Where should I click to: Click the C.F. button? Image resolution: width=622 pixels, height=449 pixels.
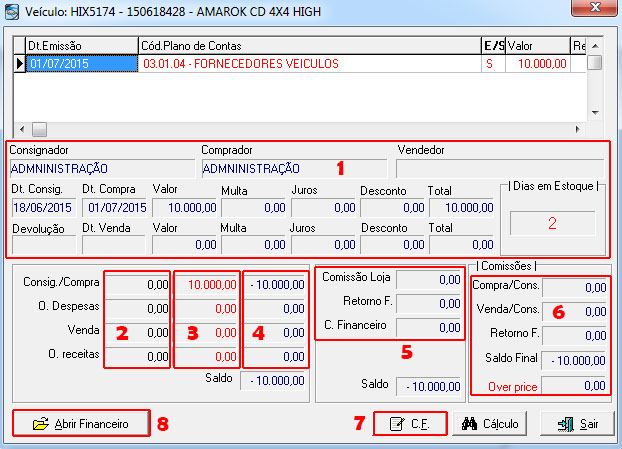(410, 424)
